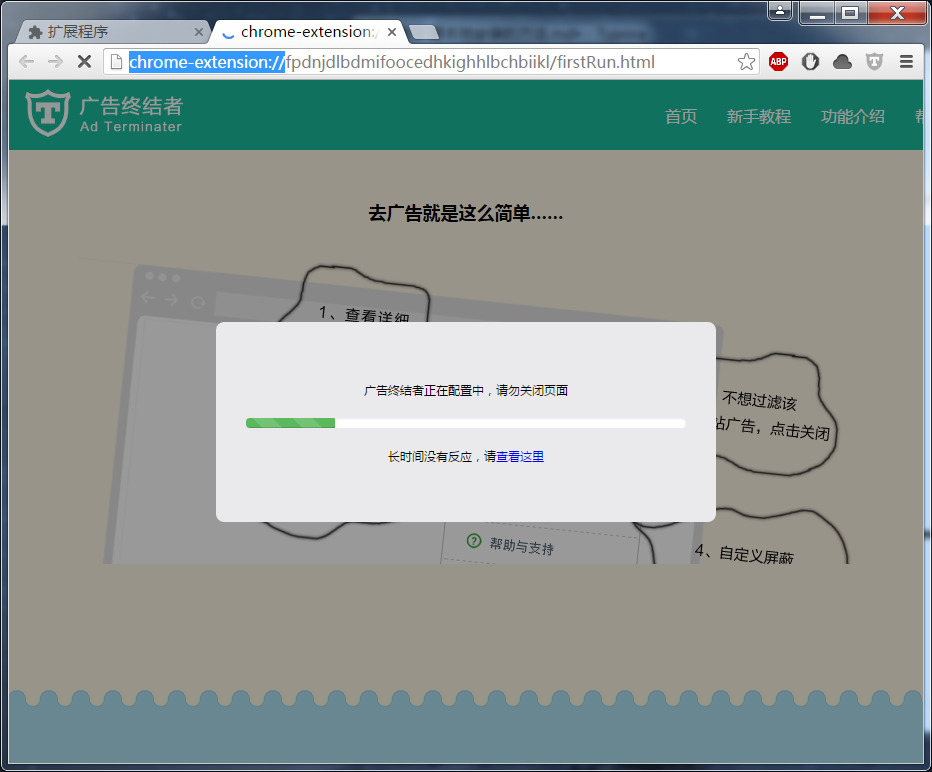Open the 新手教程 navigation item
932x772 pixels.
(758, 117)
